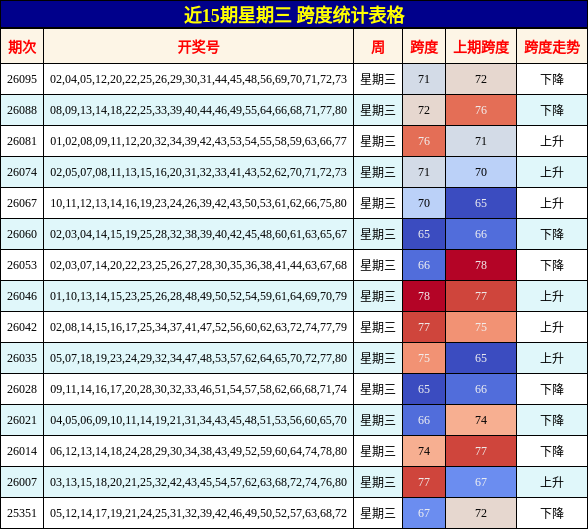Click winning numbers of period 26042
The height and width of the screenshot is (529, 588).
(x=198, y=327)
